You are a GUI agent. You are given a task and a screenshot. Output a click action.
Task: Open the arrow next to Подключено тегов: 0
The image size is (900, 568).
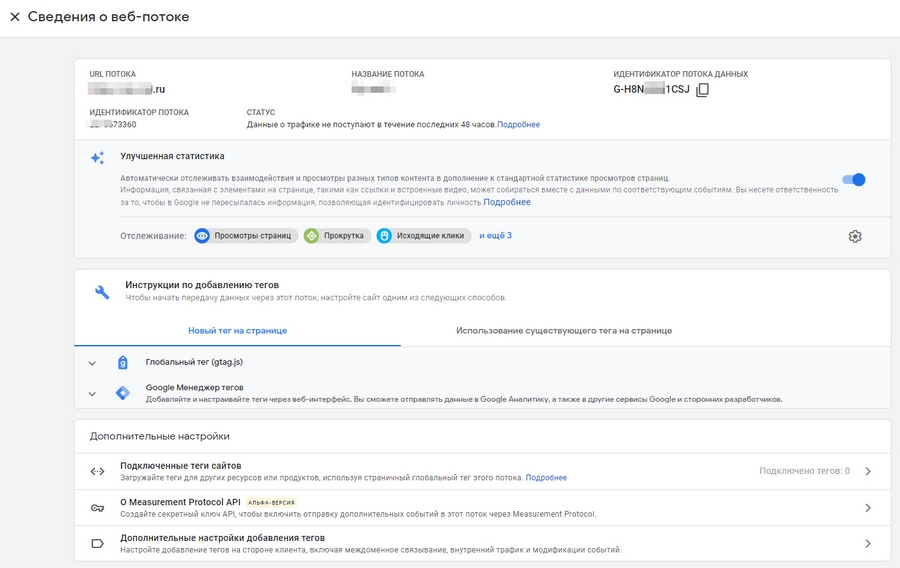pos(868,471)
